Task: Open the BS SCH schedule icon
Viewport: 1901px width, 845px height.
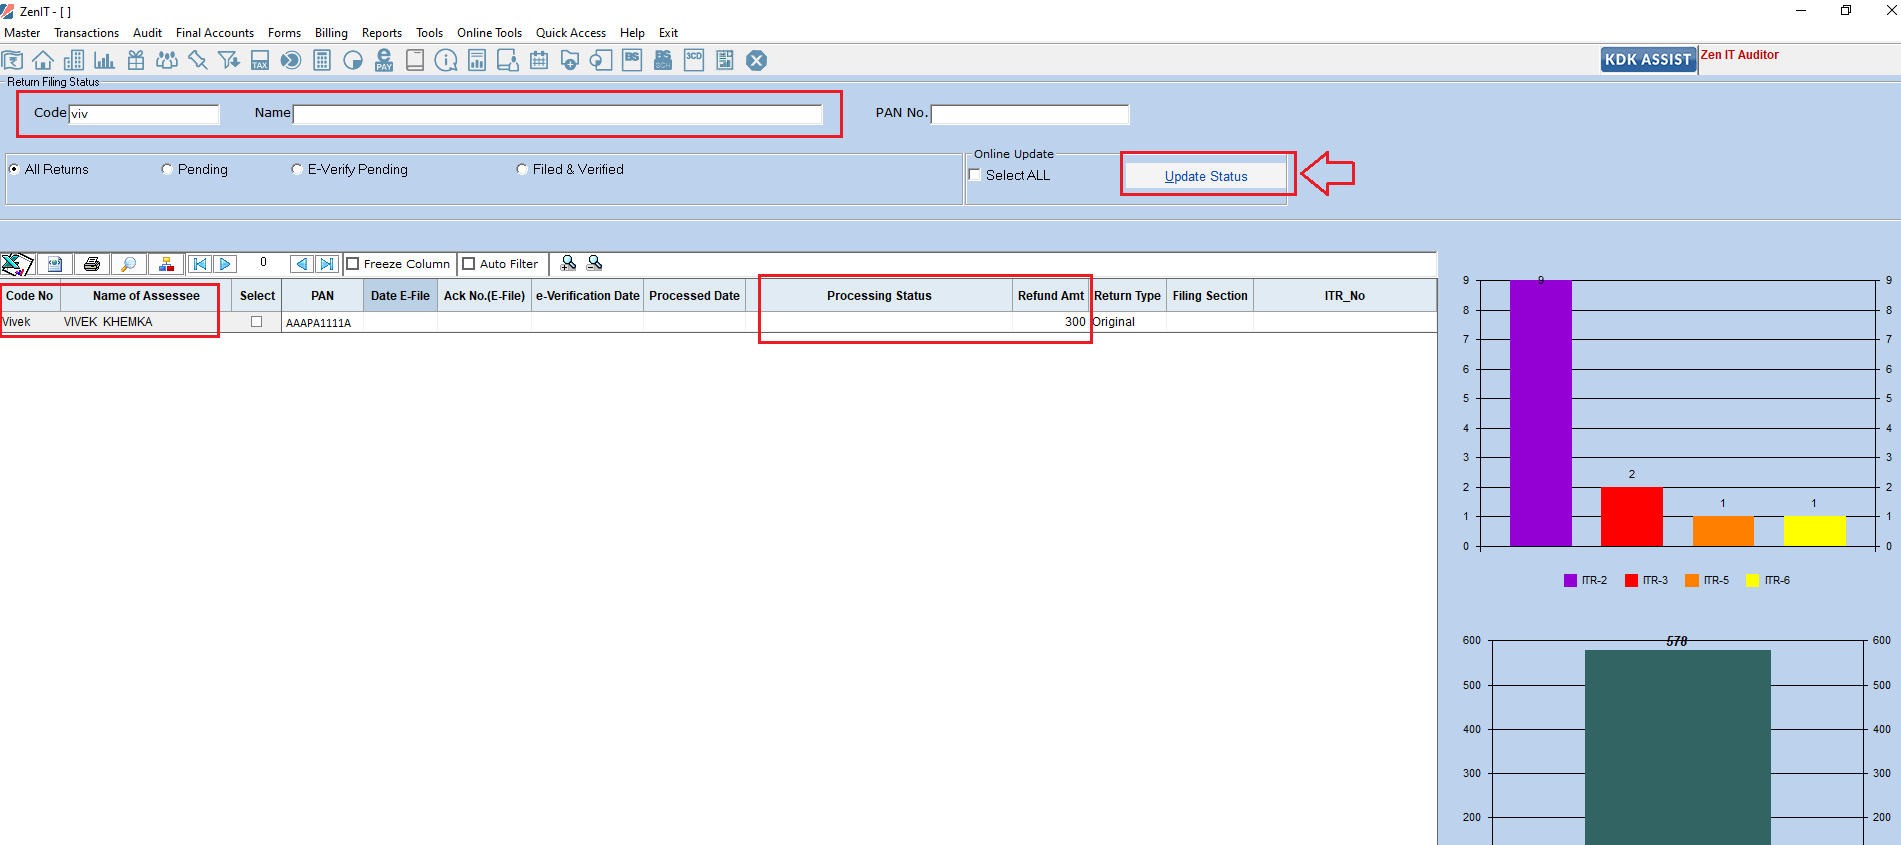Action: pos(663,61)
